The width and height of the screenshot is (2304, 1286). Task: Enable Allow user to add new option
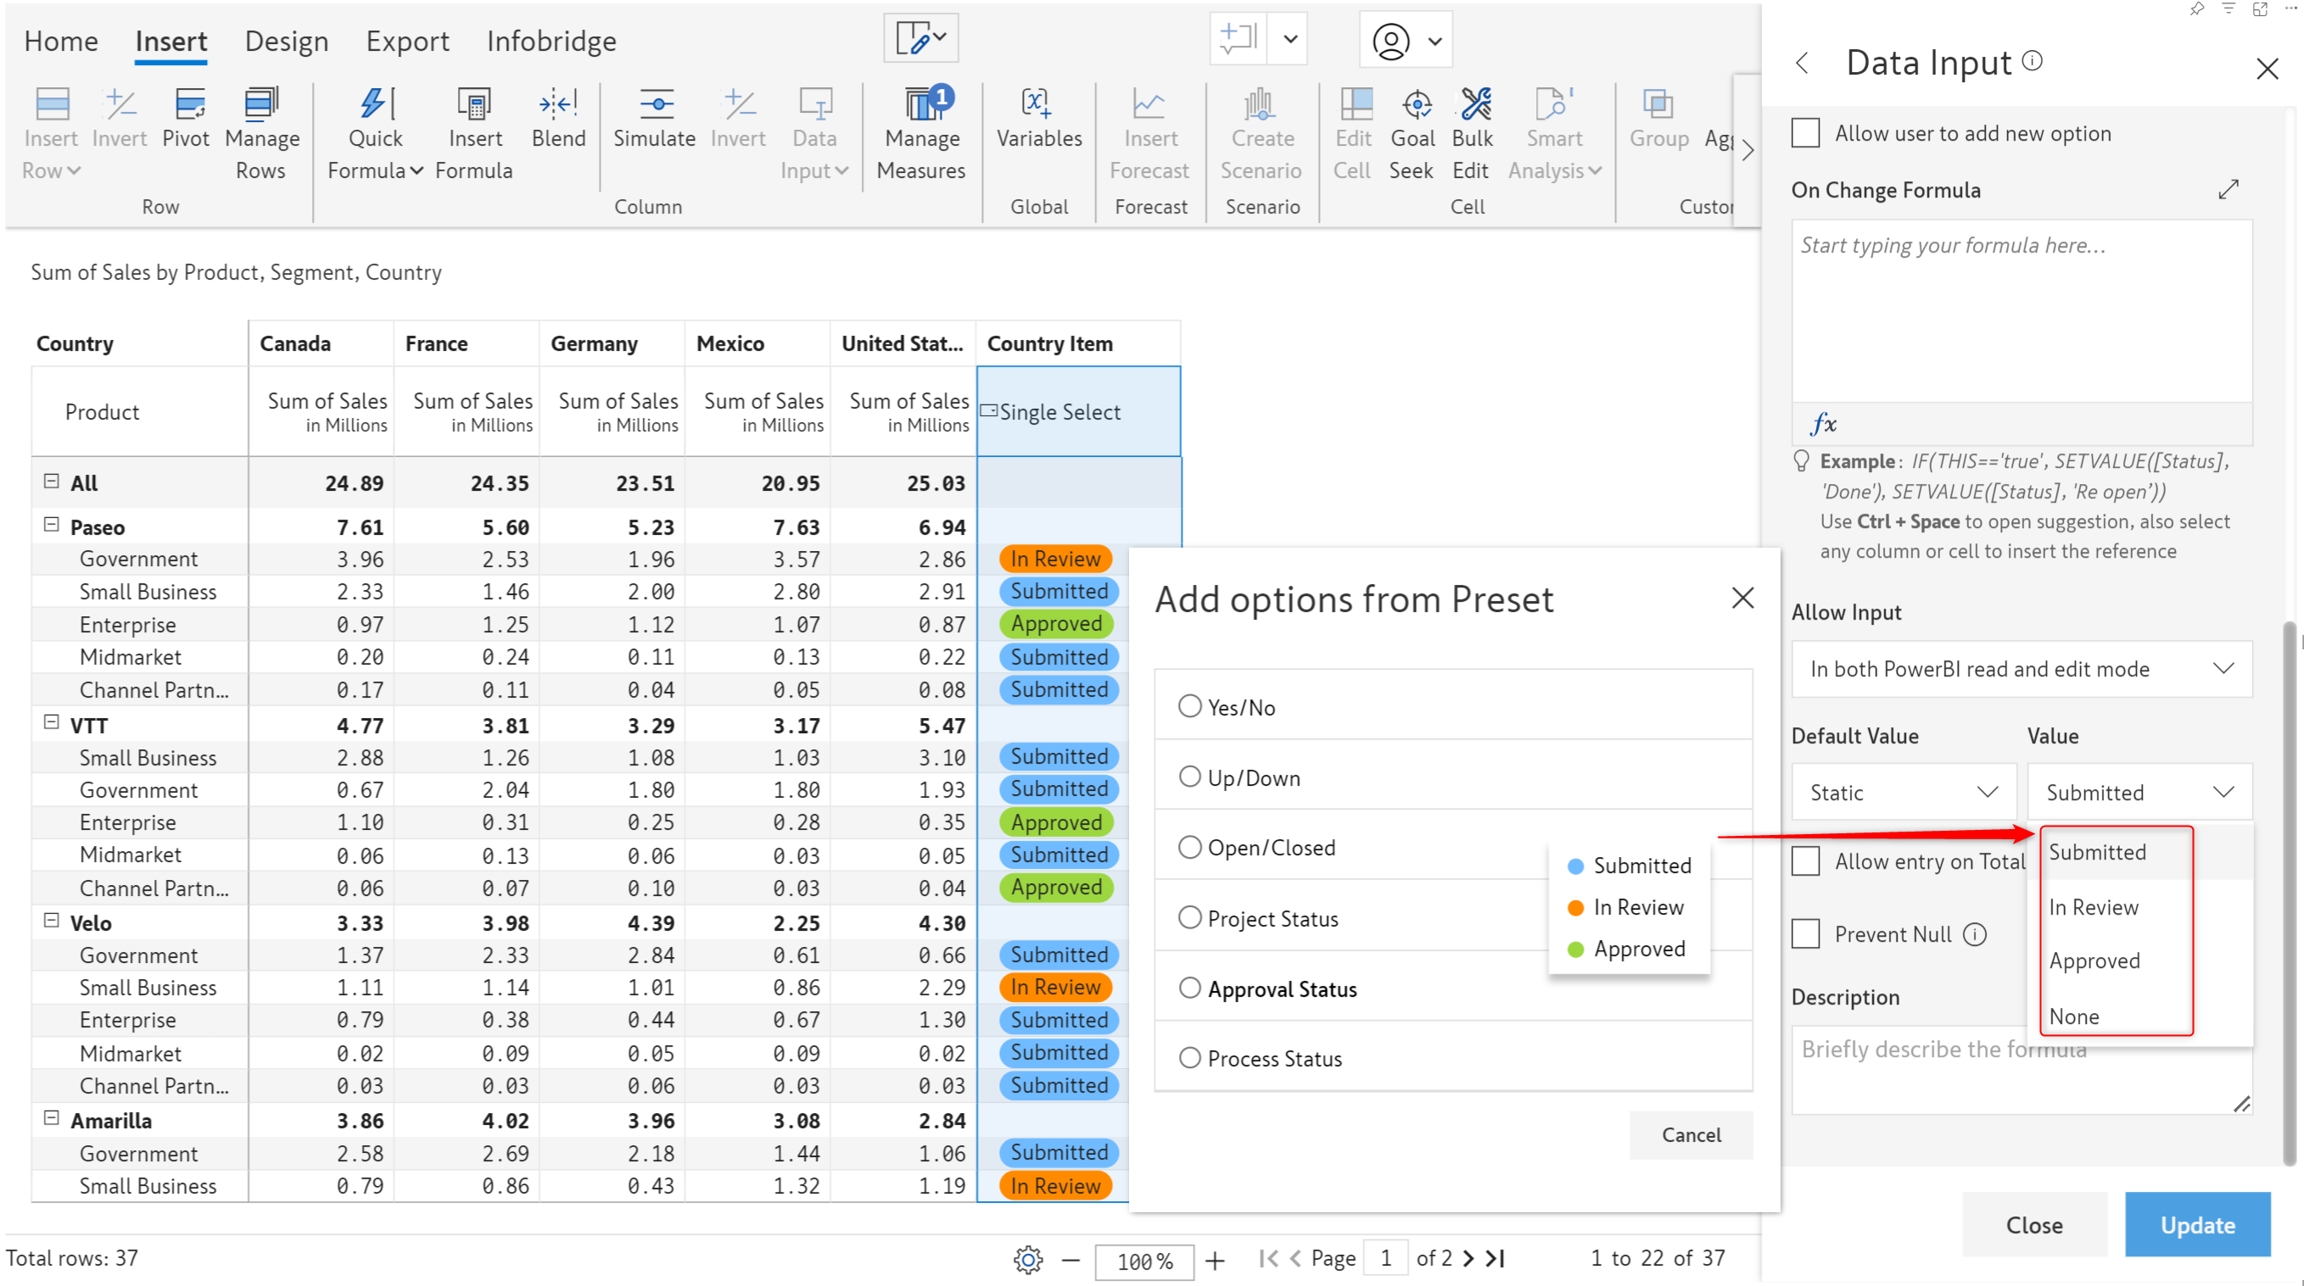[x=1806, y=133]
